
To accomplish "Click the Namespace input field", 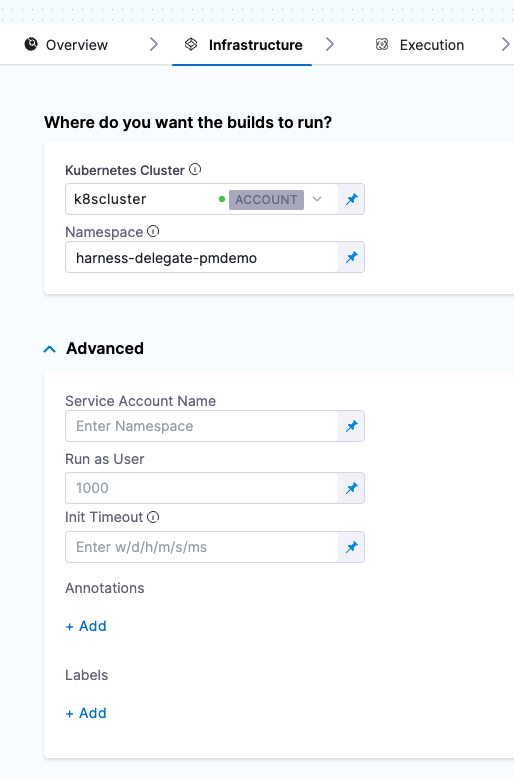I will click(x=201, y=257).
